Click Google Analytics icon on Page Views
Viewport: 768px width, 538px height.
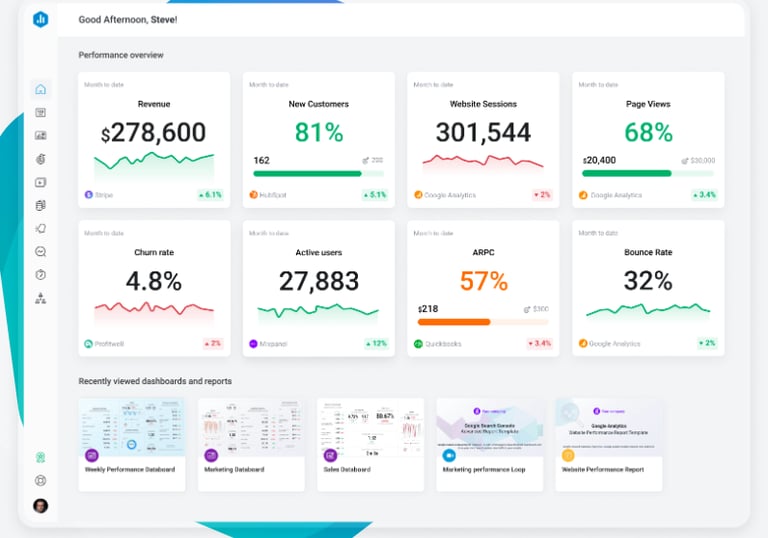(x=583, y=195)
